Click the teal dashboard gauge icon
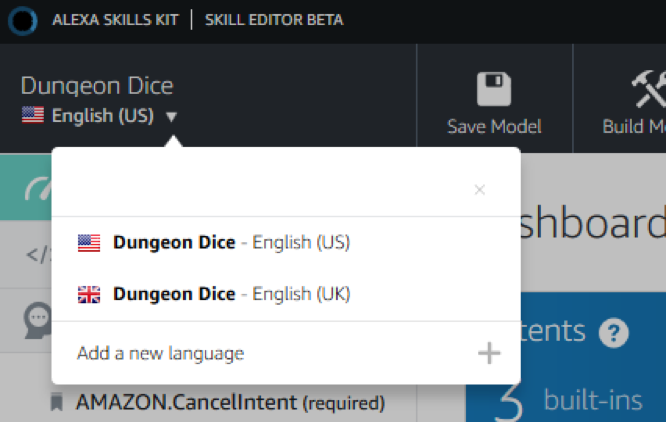 (36, 187)
